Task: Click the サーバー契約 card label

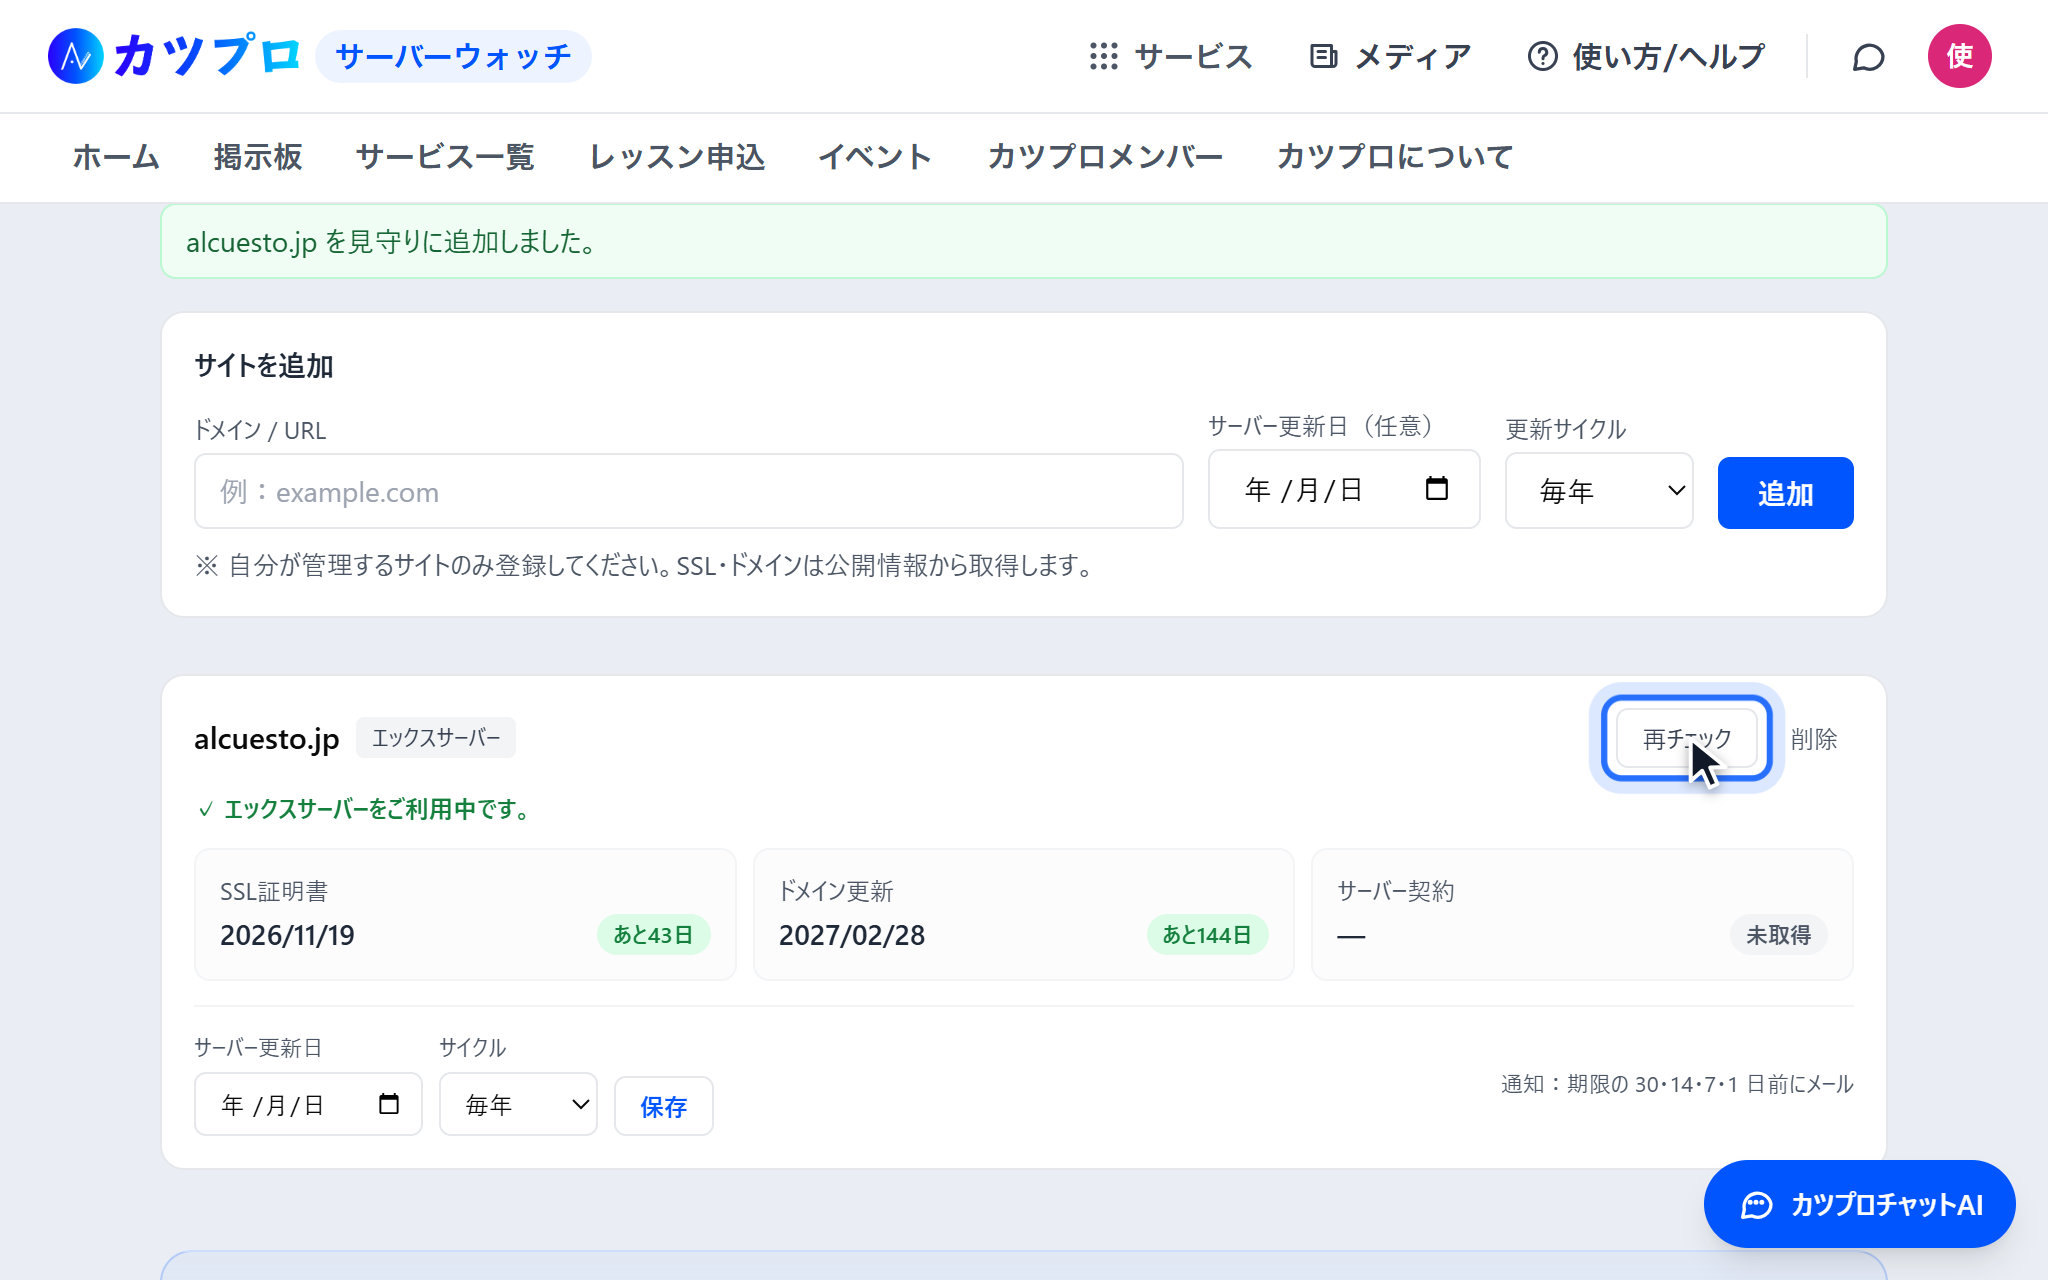Action: coord(1396,891)
